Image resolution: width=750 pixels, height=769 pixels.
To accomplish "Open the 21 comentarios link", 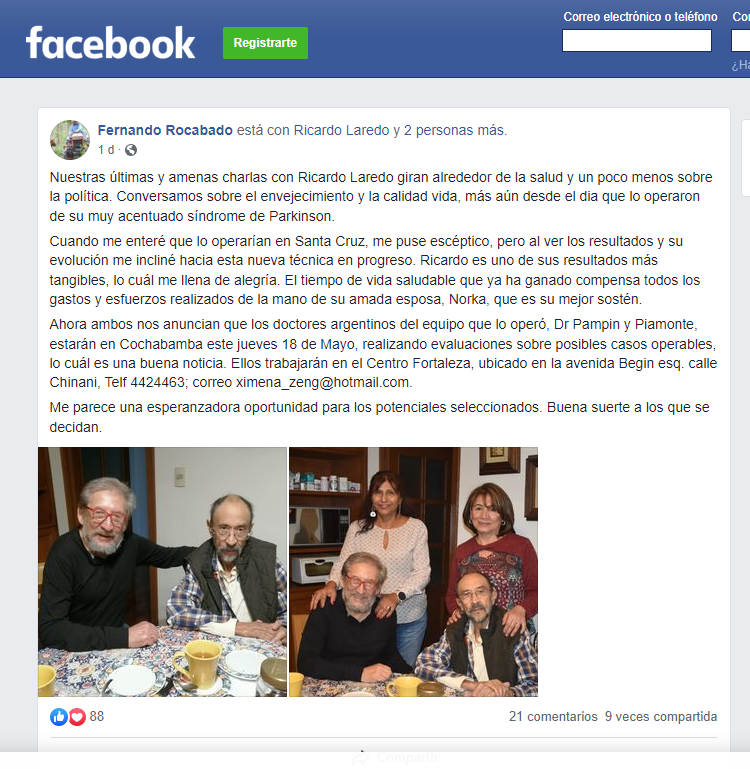I will coord(553,717).
